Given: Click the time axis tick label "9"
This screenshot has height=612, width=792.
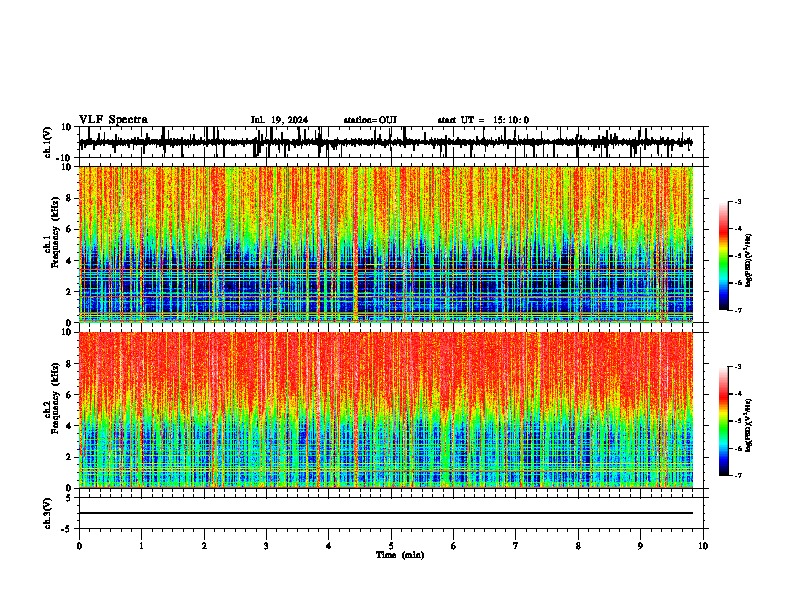Looking at the screenshot, I should click(x=640, y=546).
